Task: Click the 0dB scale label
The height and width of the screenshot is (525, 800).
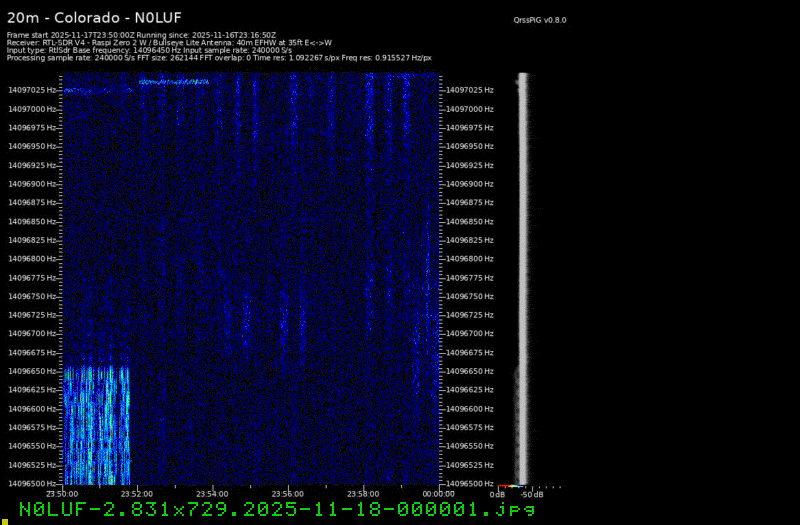Action: click(x=497, y=494)
